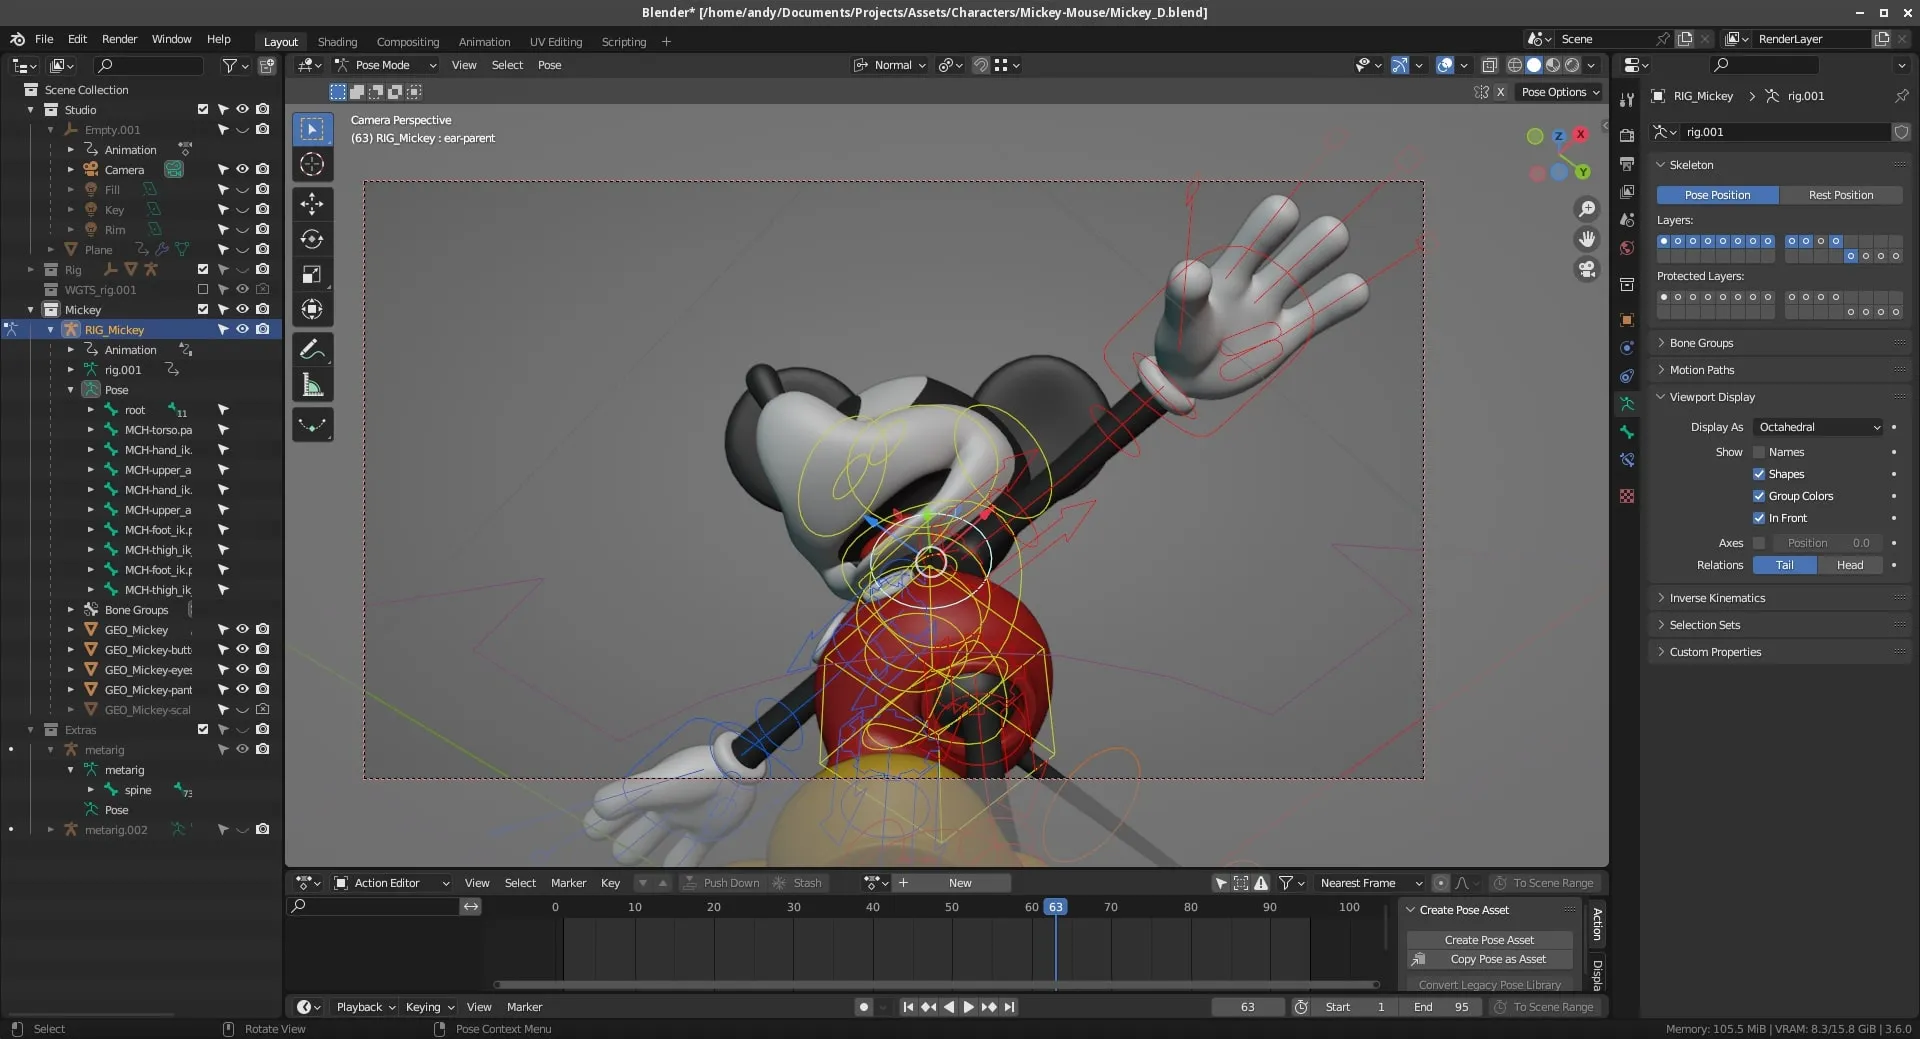The width and height of the screenshot is (1920, 1039).
Task: Uncheck the Studio collection exclude checkbox
Action: (203, 109)
